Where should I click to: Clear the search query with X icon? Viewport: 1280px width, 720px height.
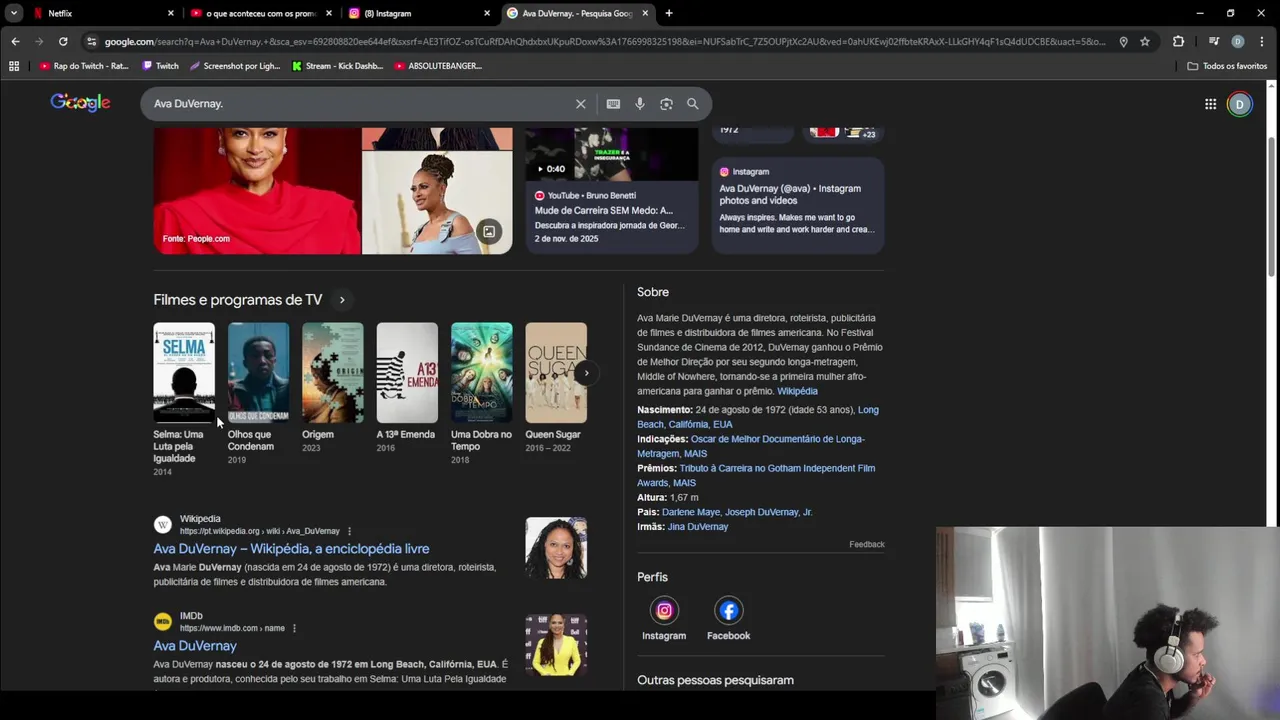[x=580, y=104]
